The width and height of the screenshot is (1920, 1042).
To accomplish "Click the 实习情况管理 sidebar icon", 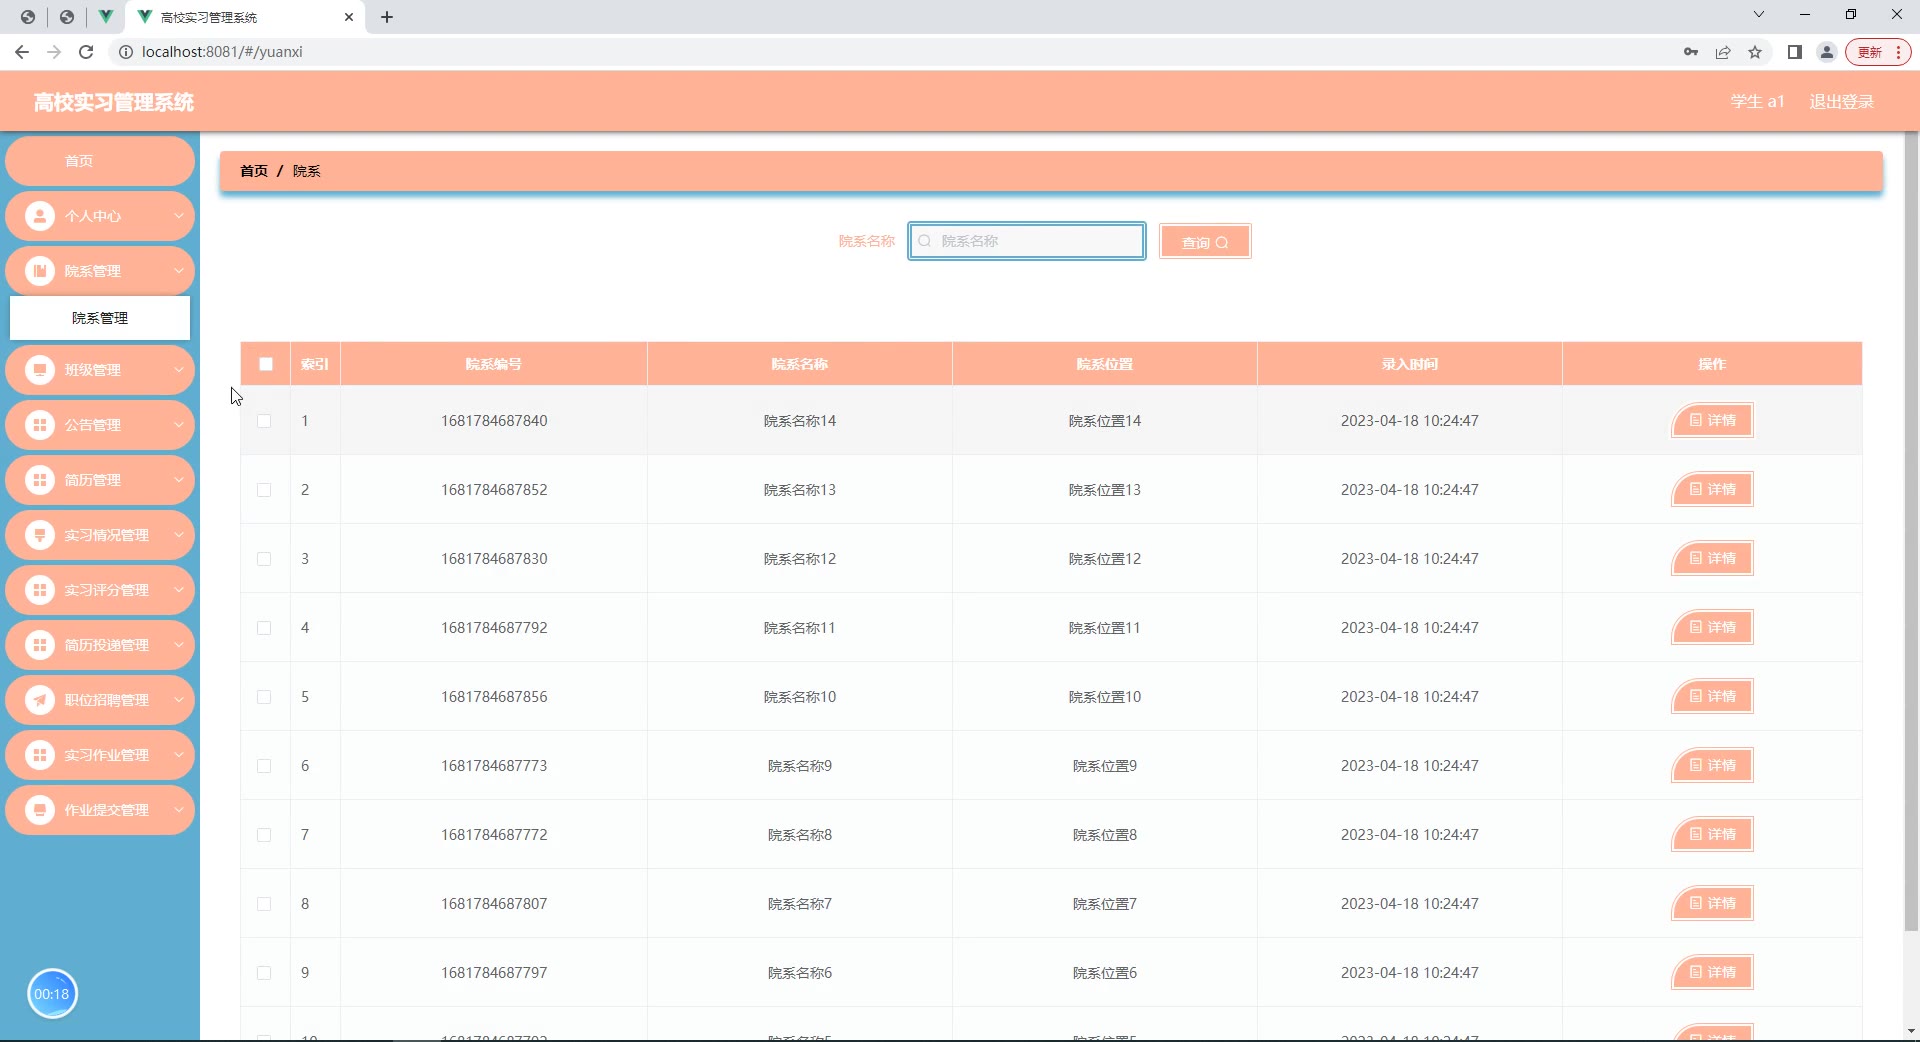I will (x=40, y=535).
